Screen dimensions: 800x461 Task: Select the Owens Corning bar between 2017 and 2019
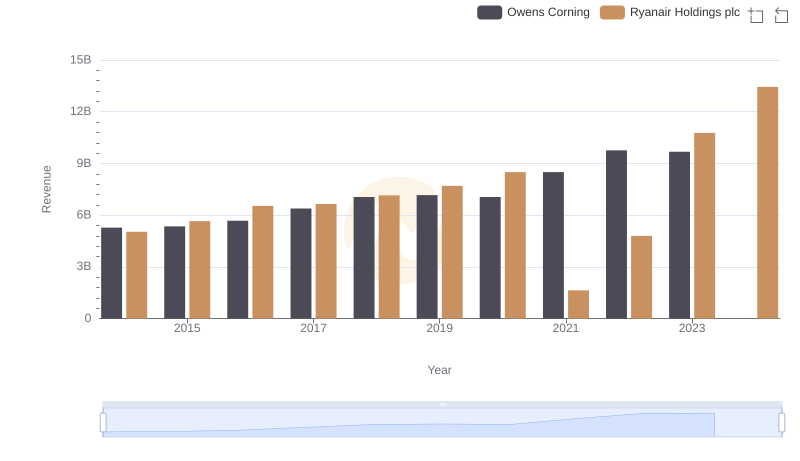(364, 258)
